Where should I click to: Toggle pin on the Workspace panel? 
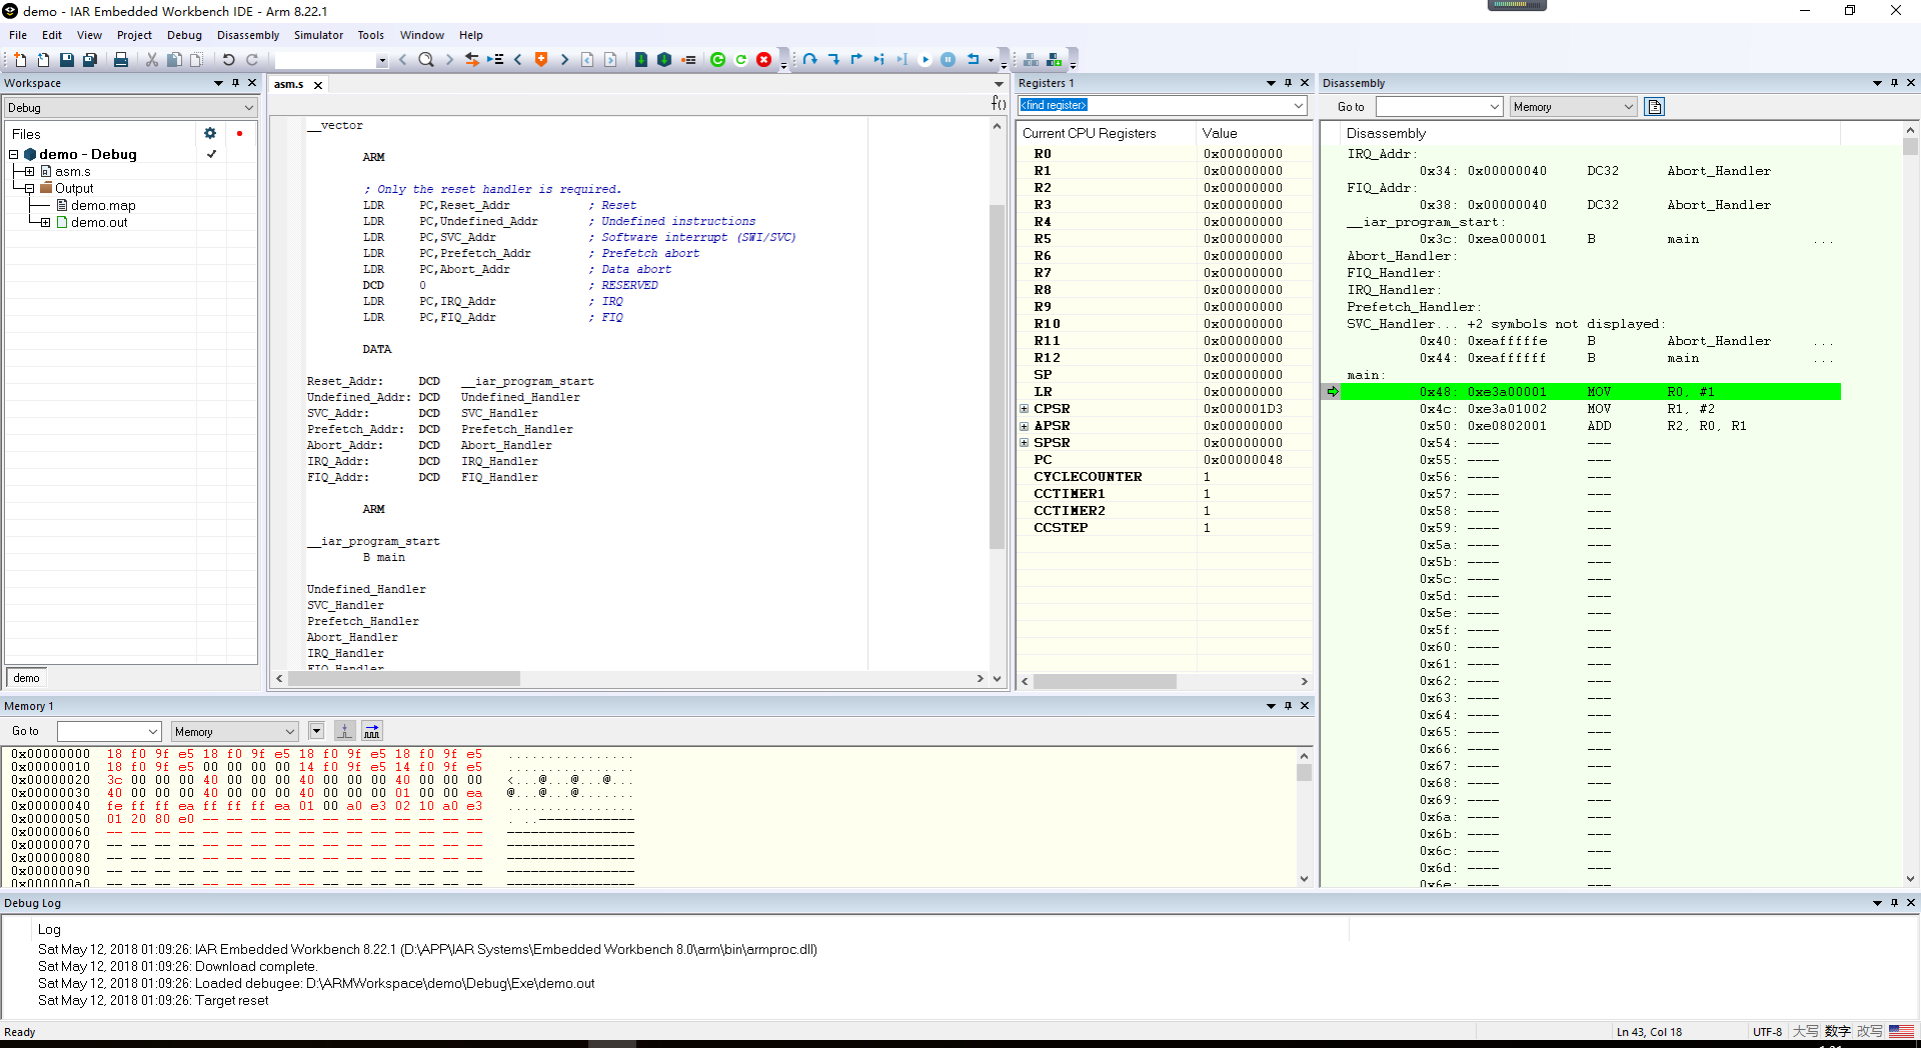click(x=236, y=83)
